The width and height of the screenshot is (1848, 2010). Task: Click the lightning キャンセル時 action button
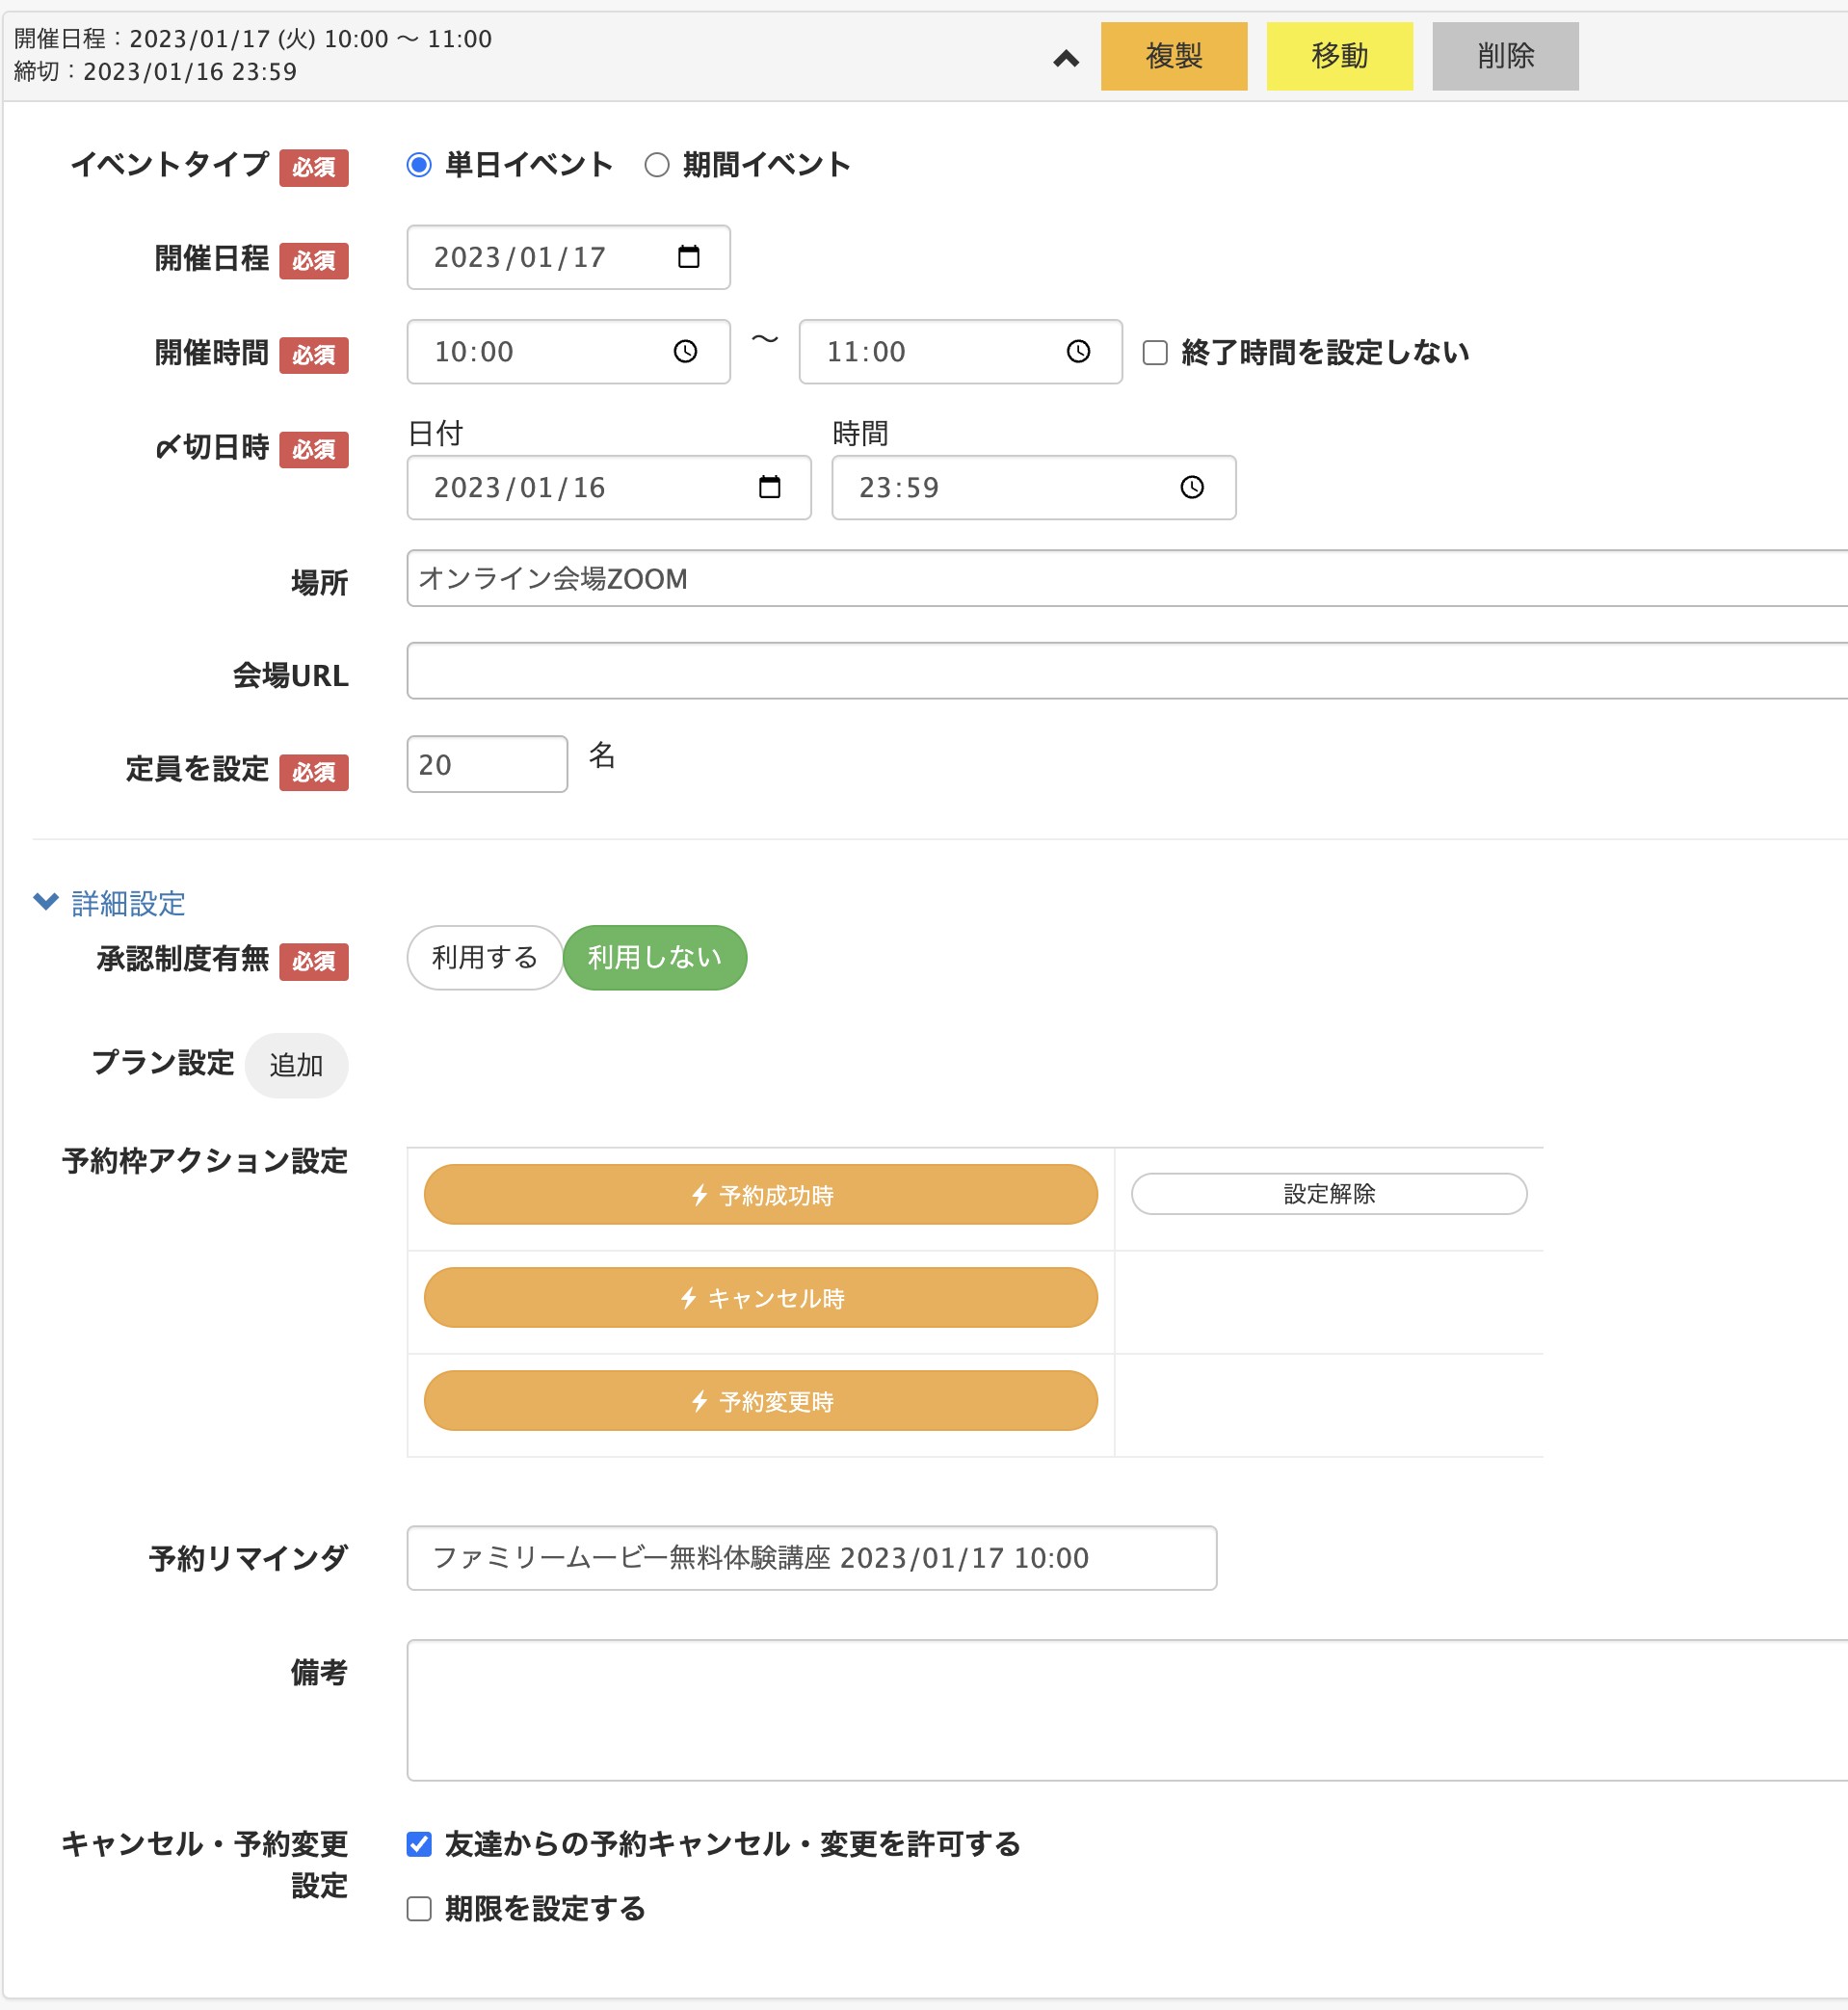[761, 1297]
